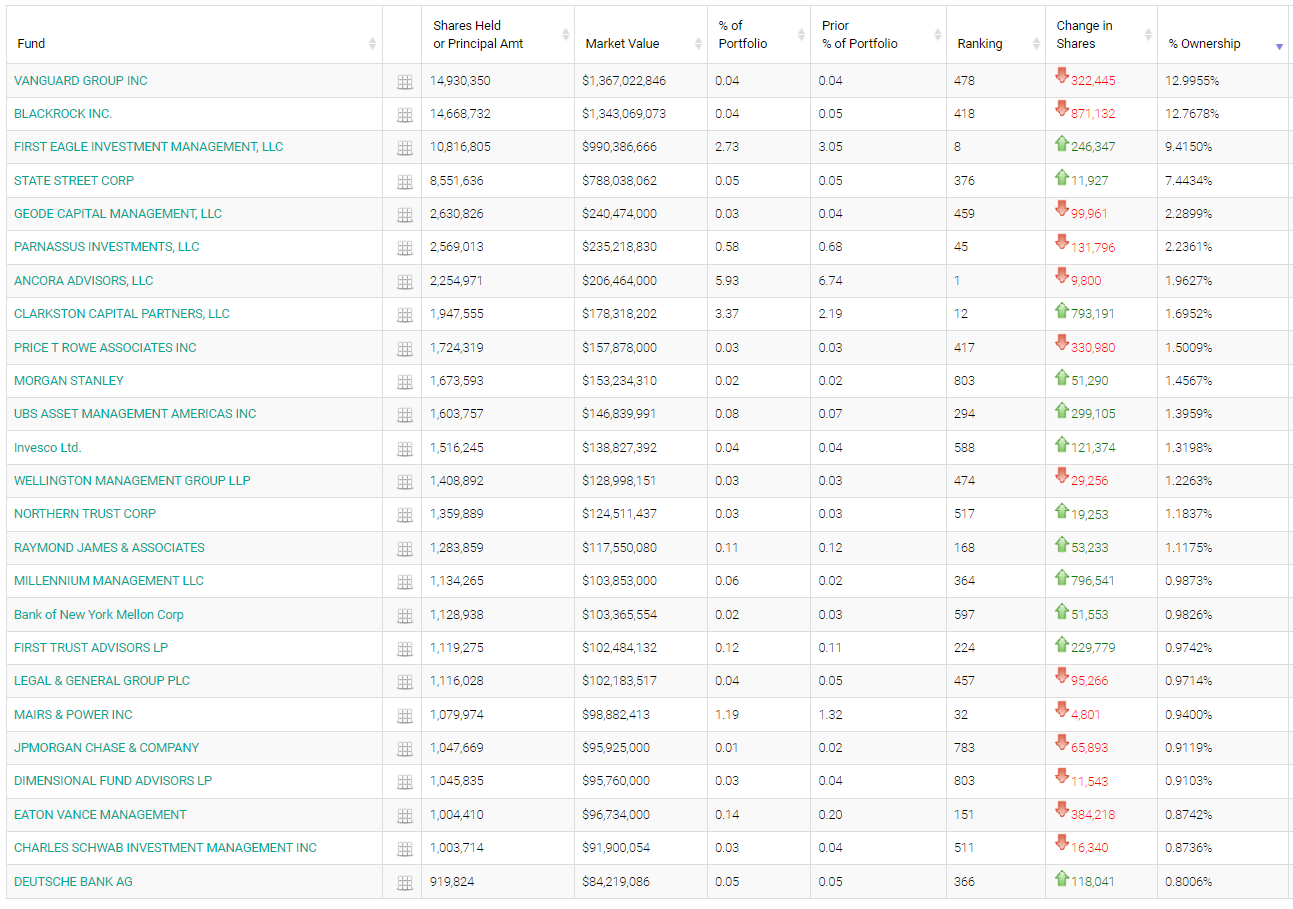Select Vanguard market value $1,367,022,846

click(x=624, y=81)
